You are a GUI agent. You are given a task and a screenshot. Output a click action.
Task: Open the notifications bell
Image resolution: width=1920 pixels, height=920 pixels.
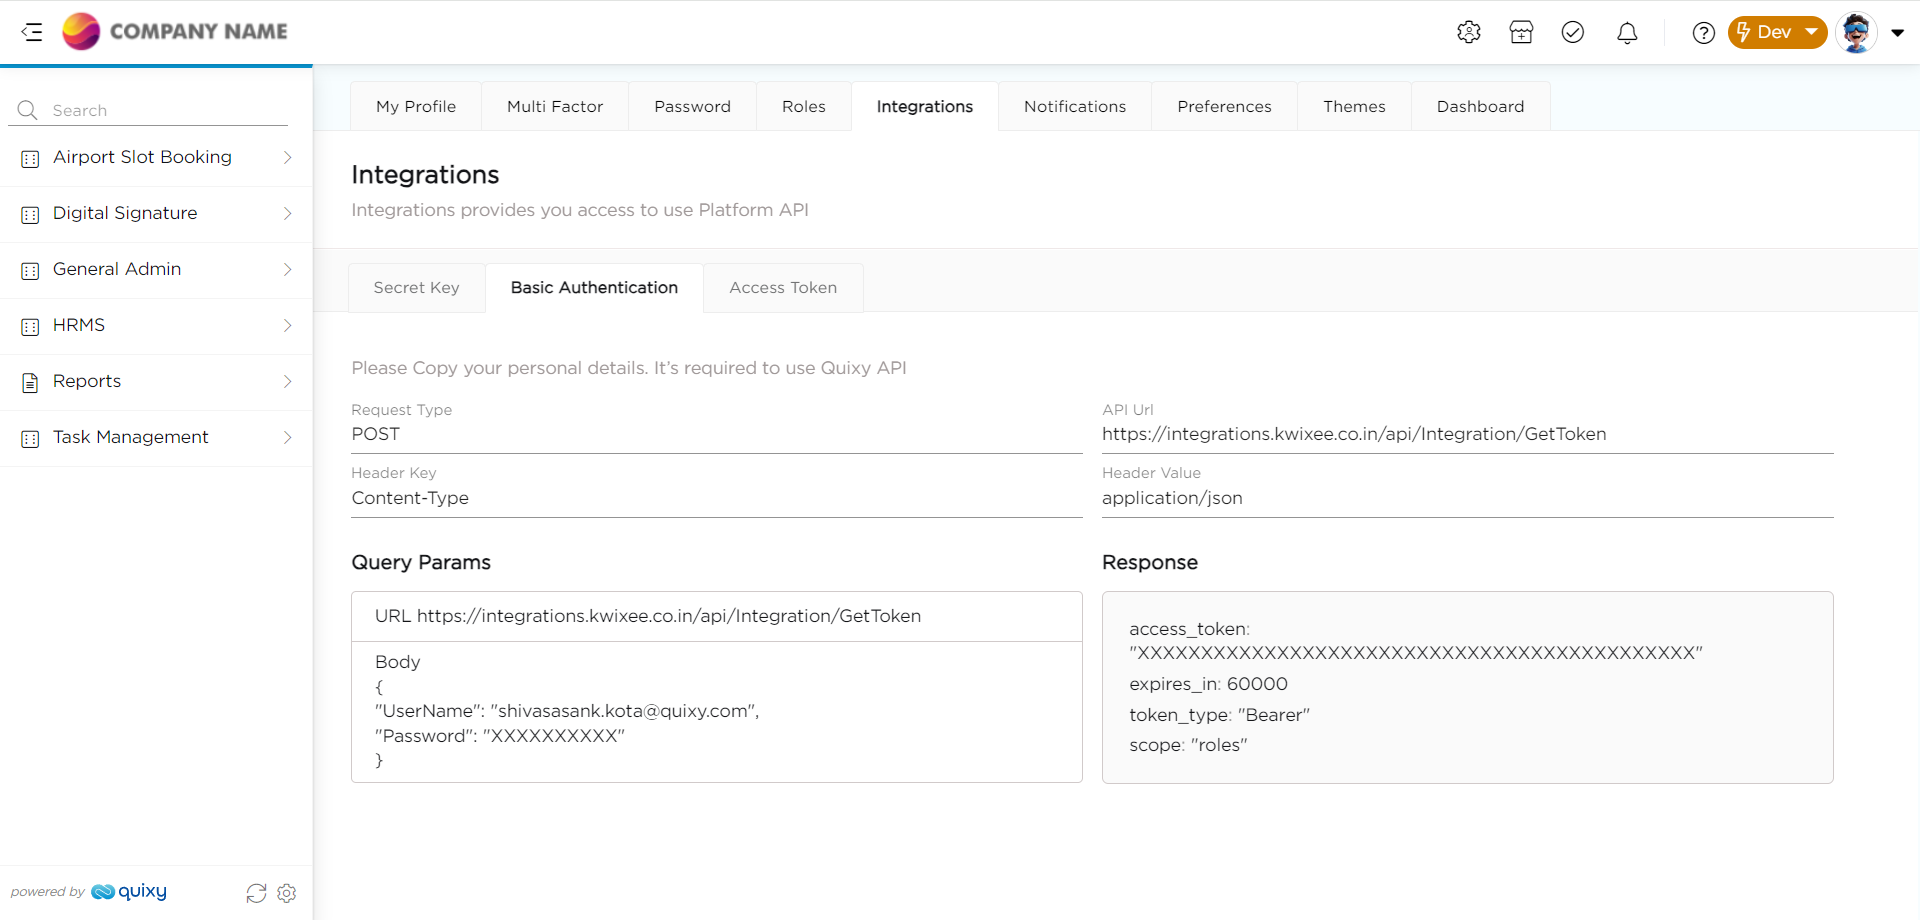pos(1627,33)
